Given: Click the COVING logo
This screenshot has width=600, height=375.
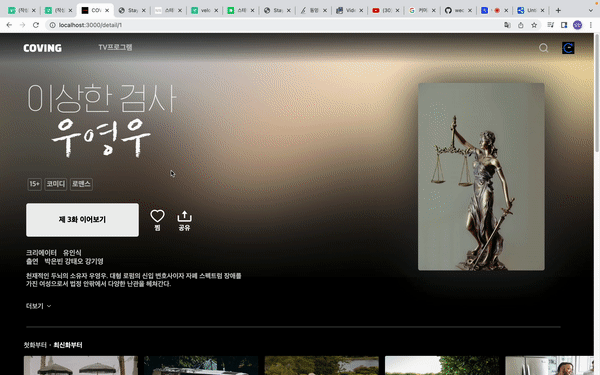Looking at the screenshot, I should click(42, 48).
